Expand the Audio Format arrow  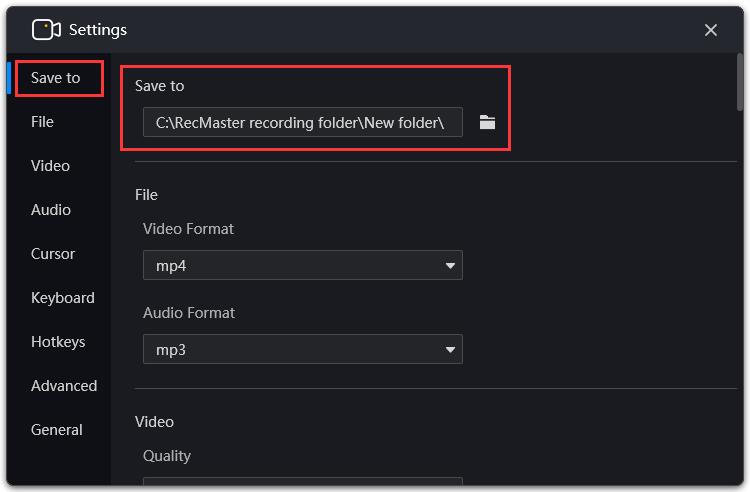[450, 350]
